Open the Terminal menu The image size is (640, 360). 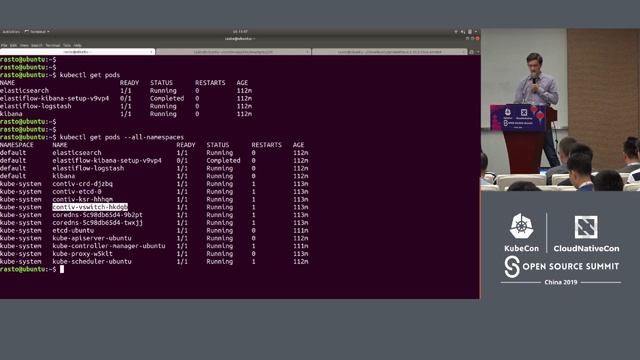(53, 45)
